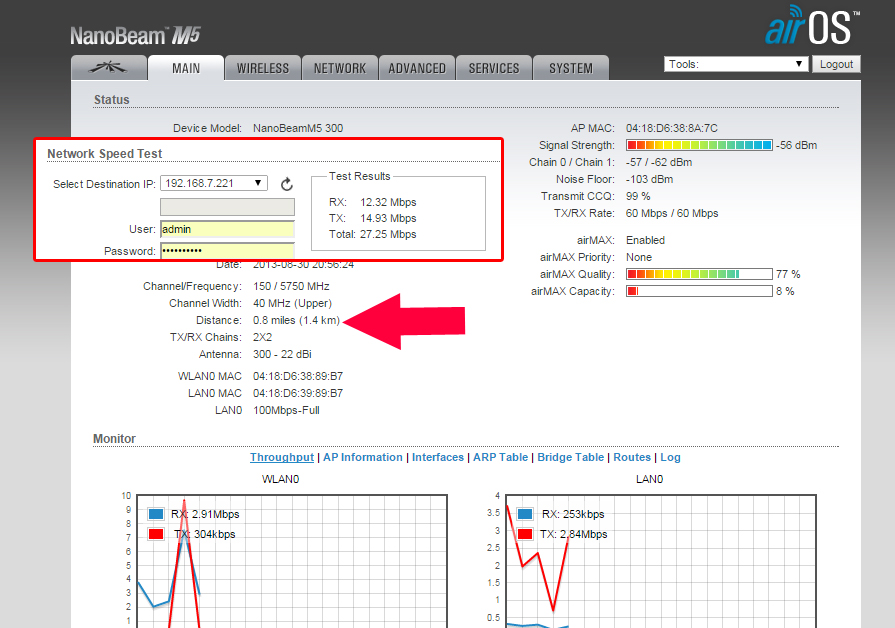
Task: Click the blue RX legend swatch in WLAN0
Action: (x=156, y=514)
